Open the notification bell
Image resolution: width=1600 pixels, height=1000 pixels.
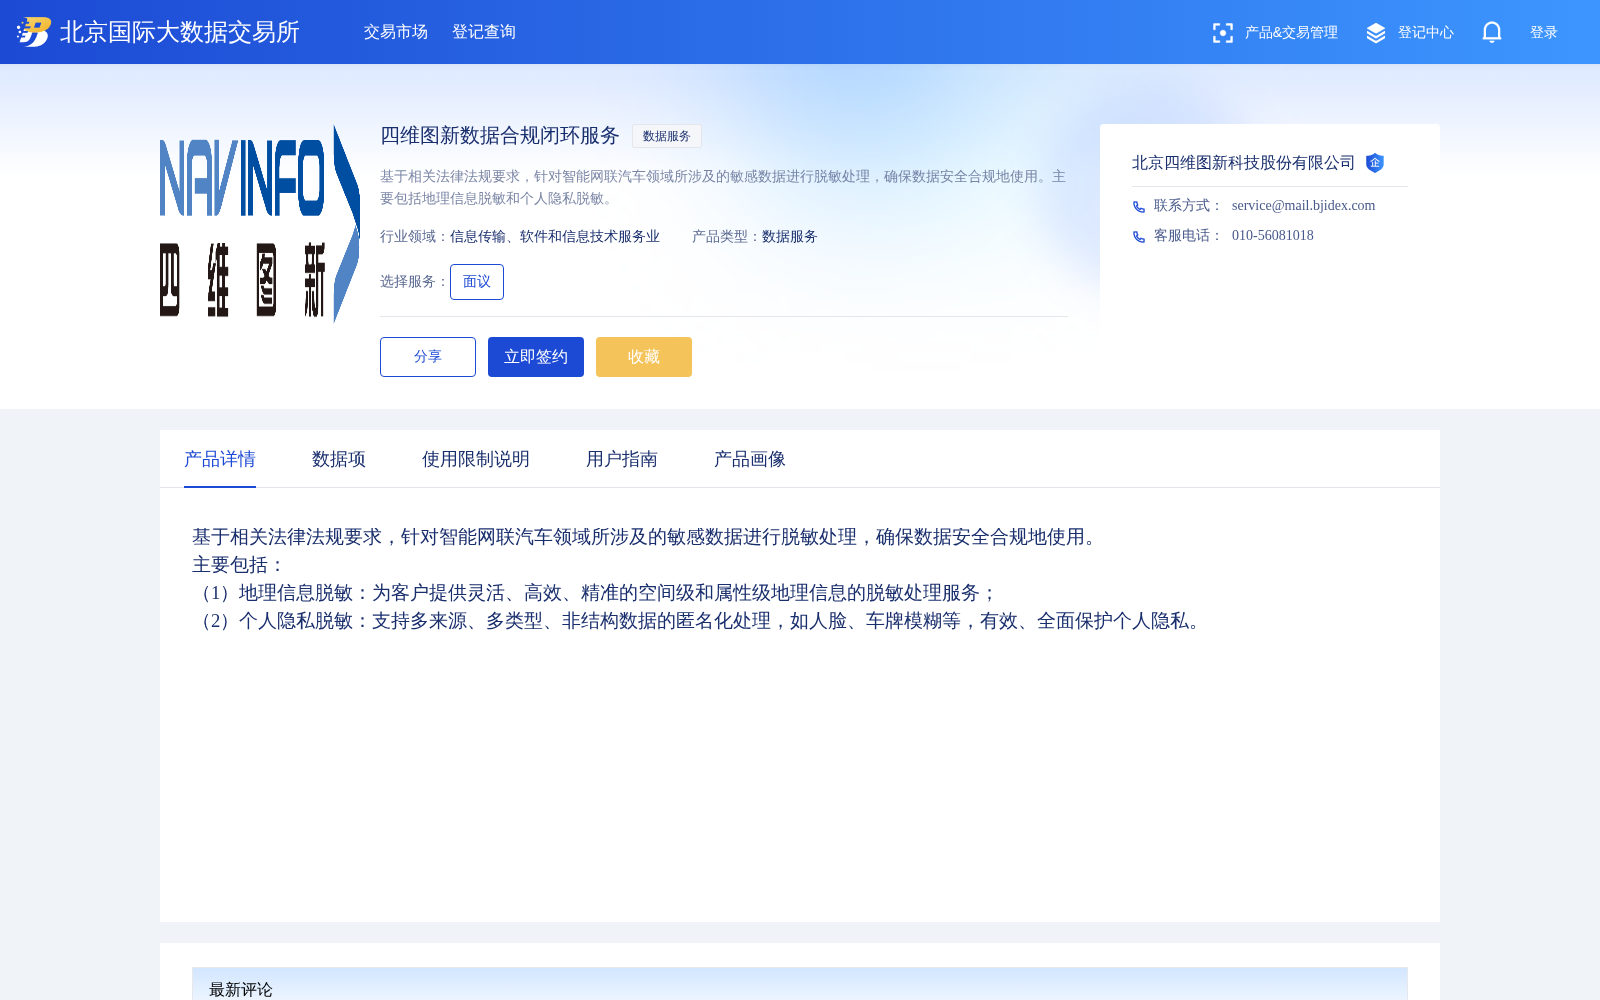pyautogui.click(x=1492, y=32)
